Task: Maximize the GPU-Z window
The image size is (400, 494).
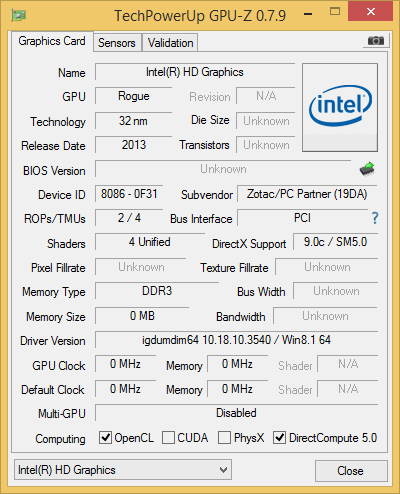Action: click(335, 12)
